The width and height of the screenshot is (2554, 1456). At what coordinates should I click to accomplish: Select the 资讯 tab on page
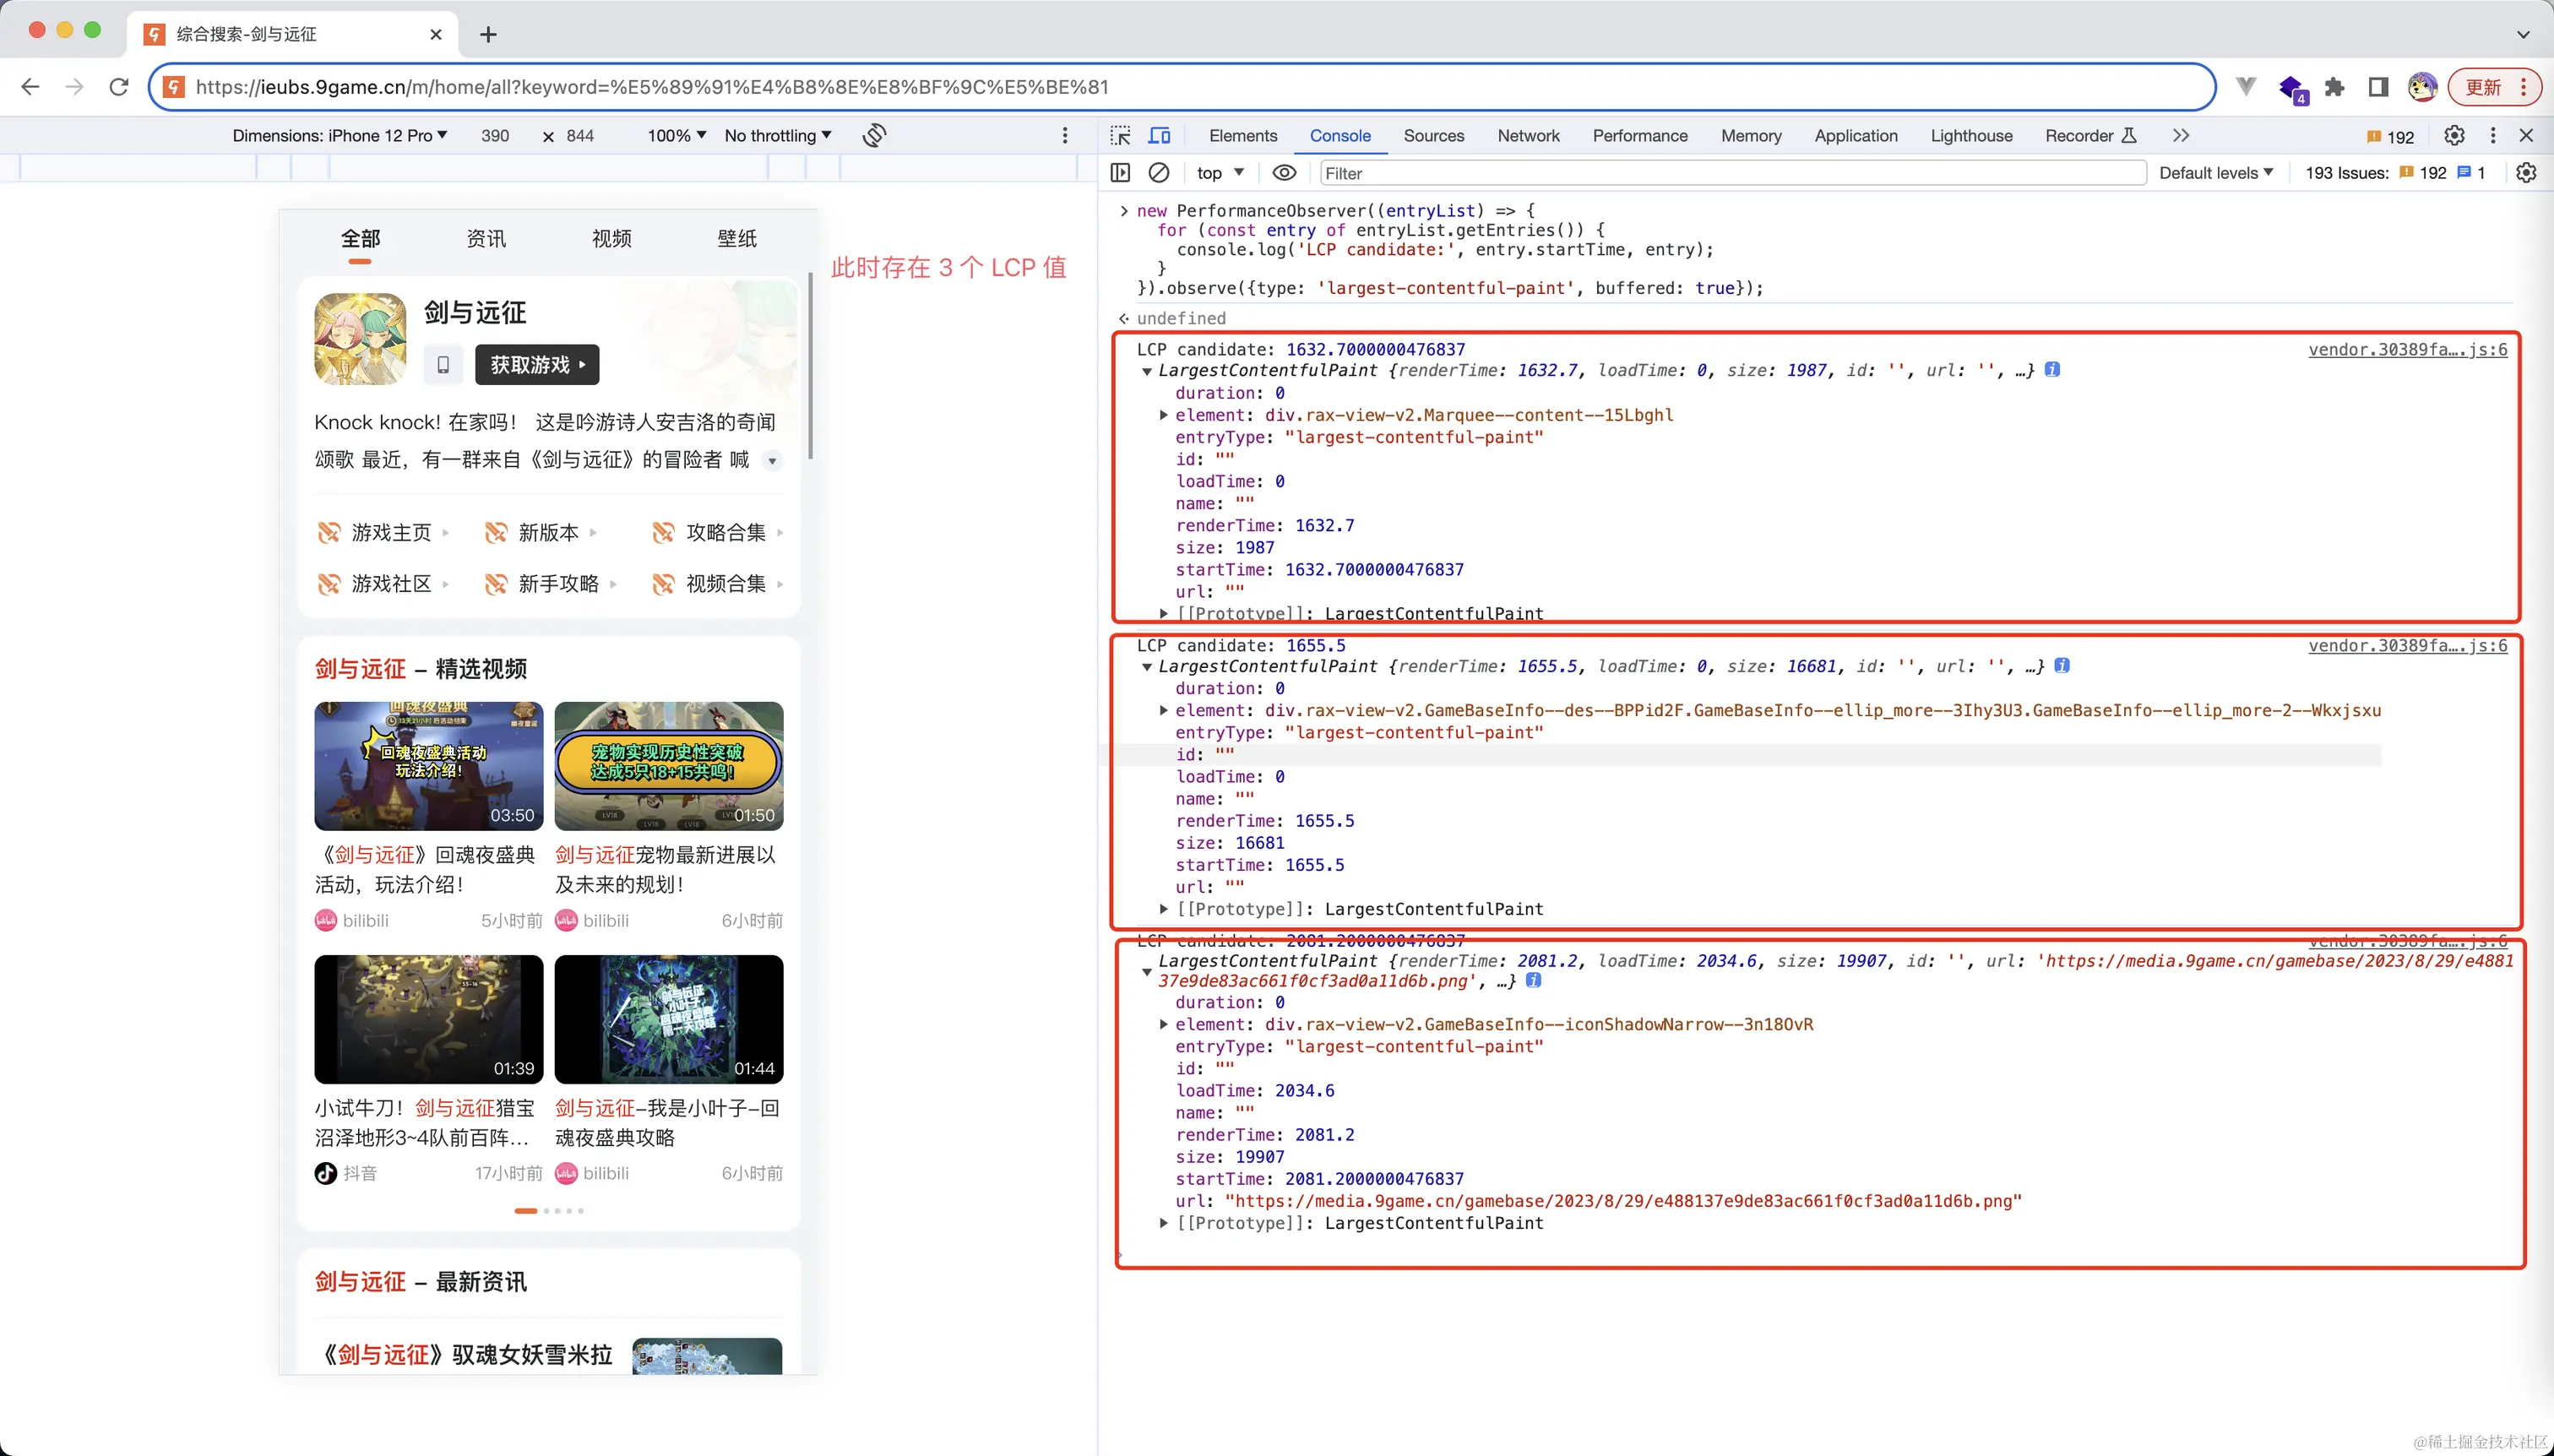point(486,238)
